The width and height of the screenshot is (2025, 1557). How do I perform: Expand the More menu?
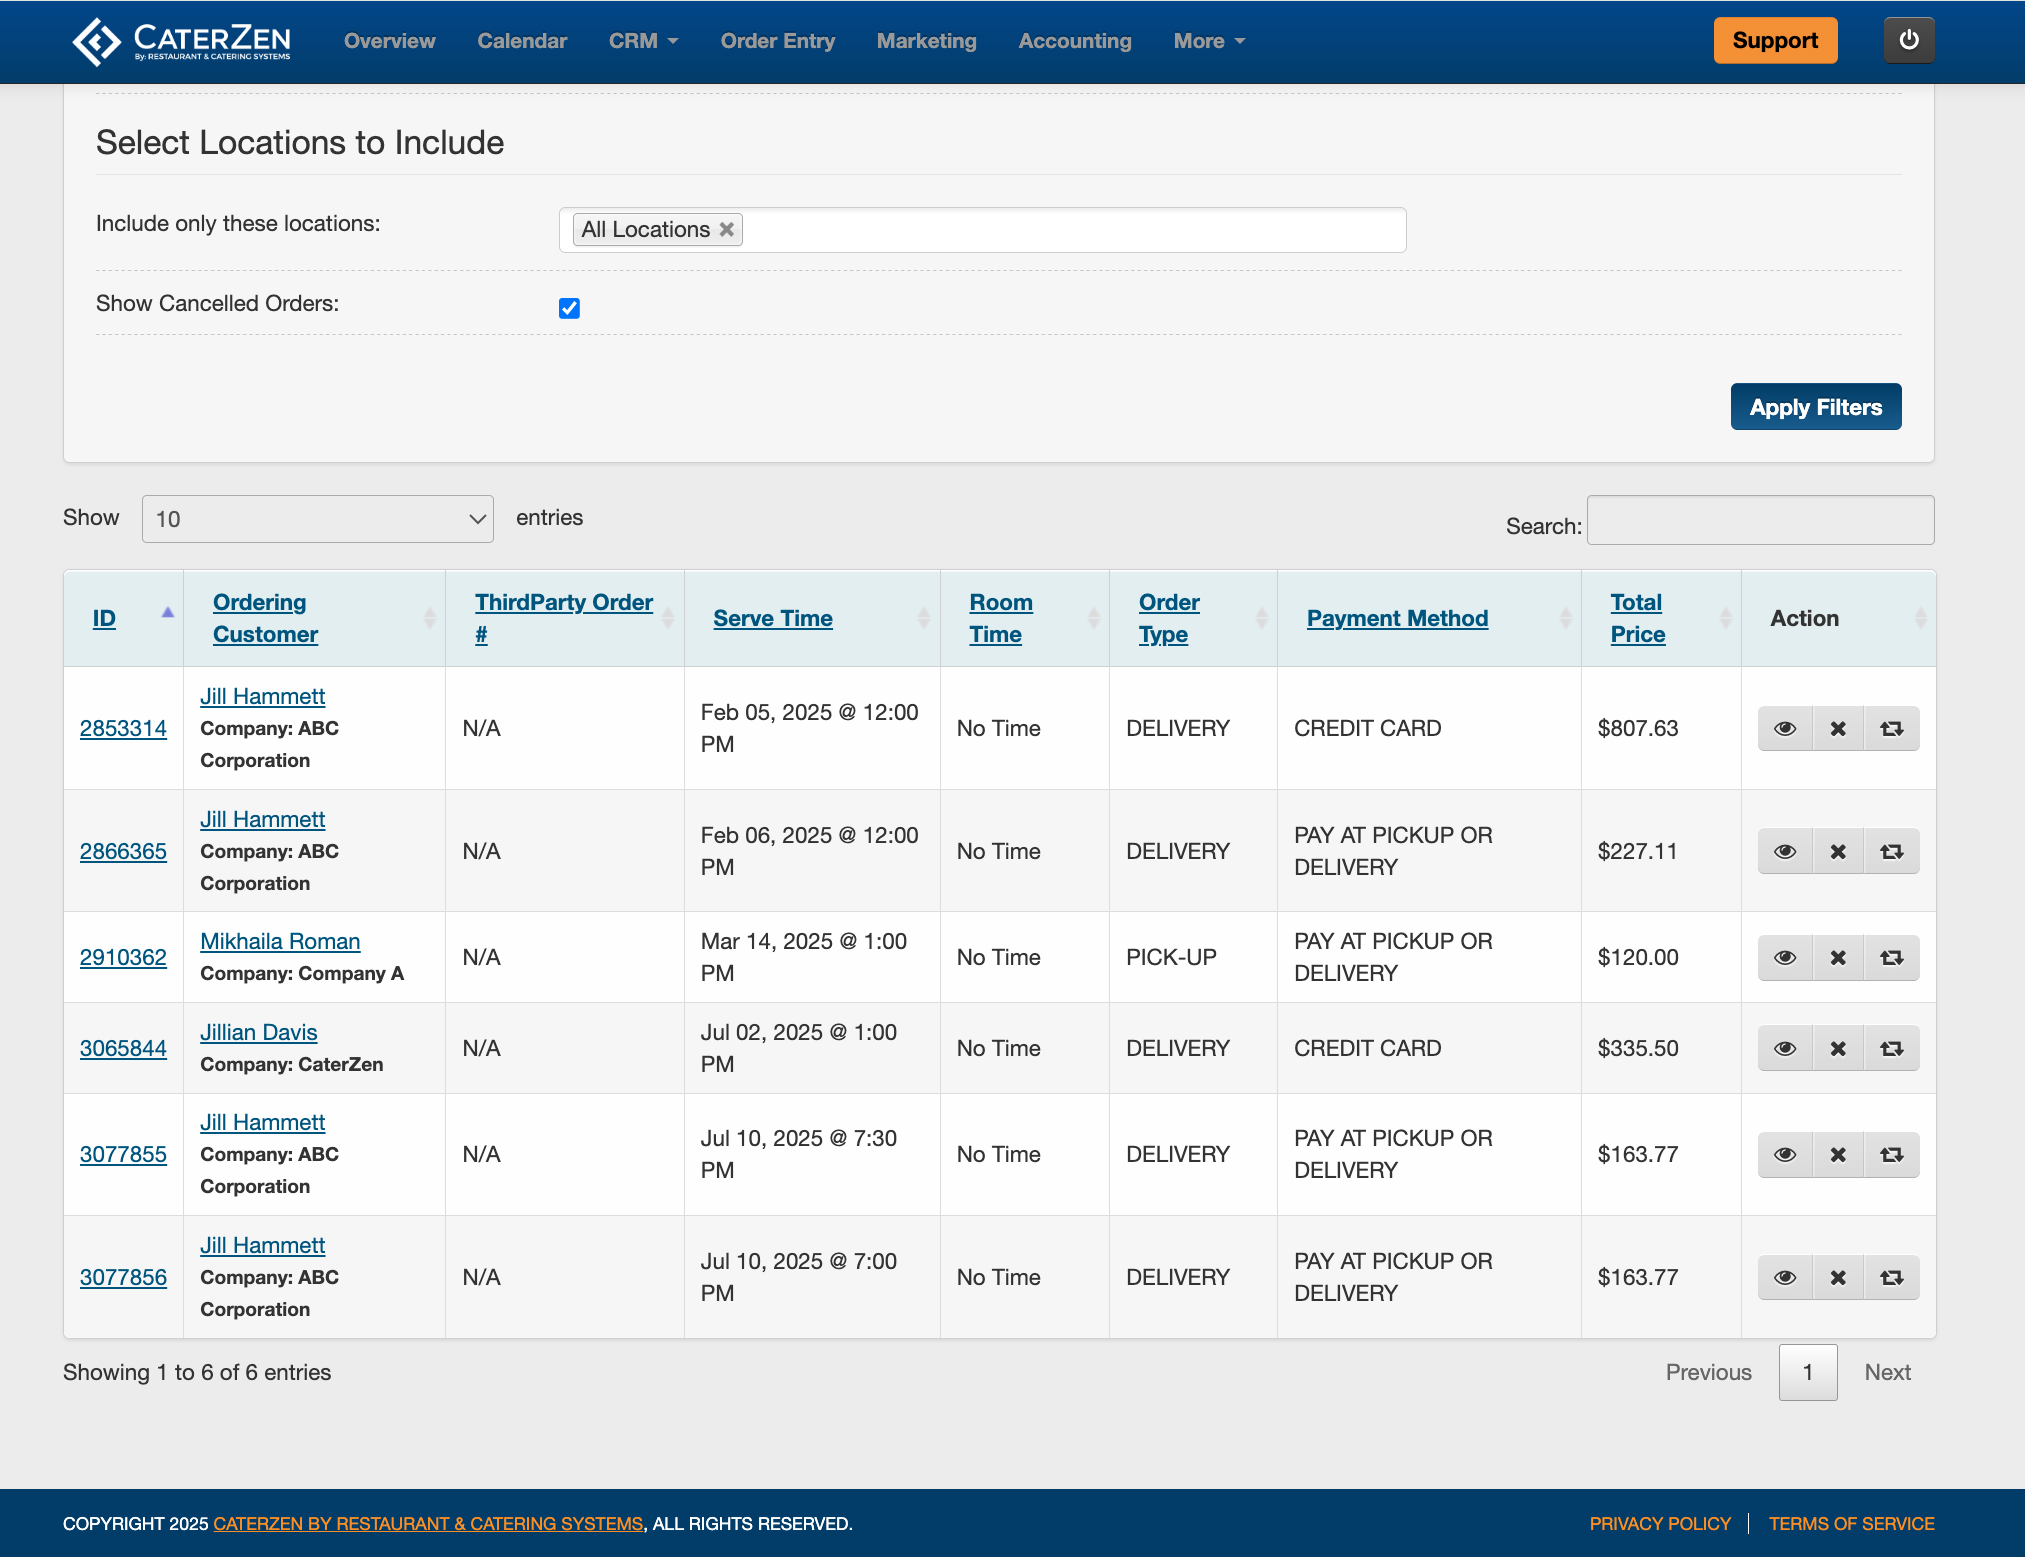1208,41
